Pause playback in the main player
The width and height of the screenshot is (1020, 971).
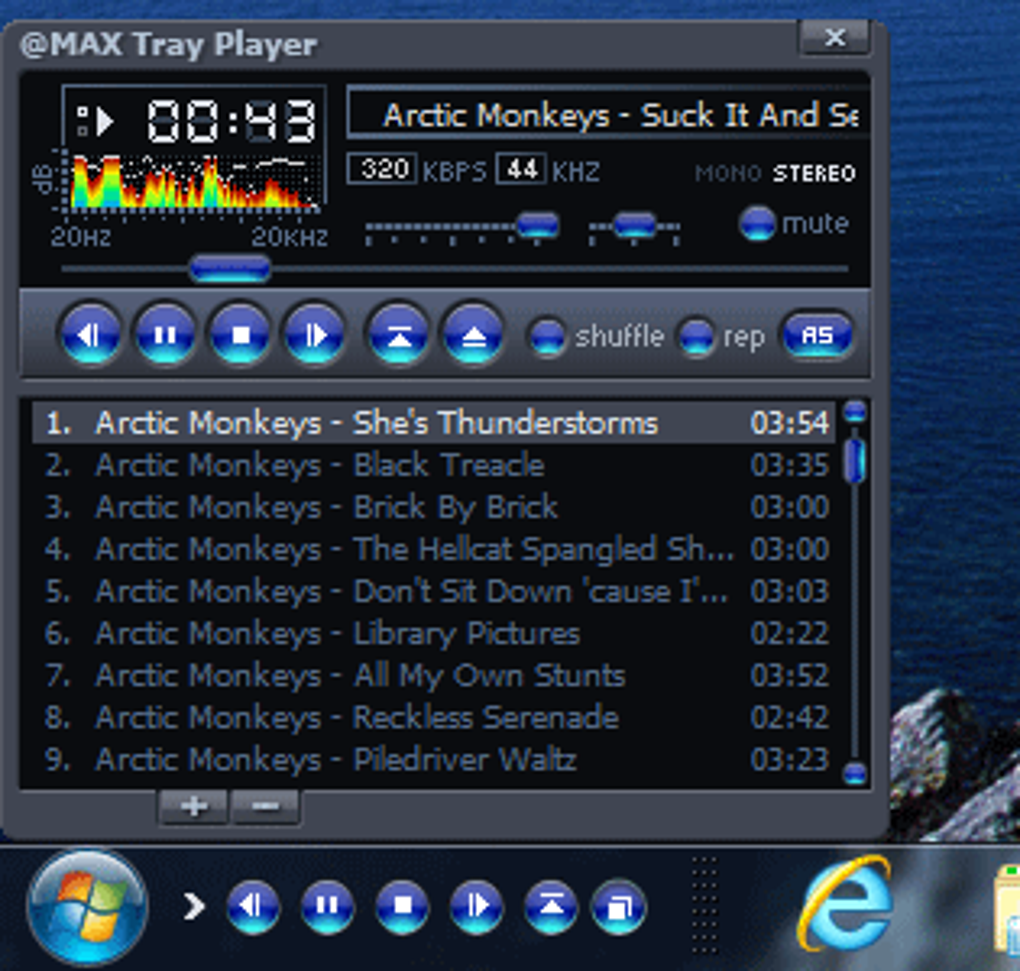[x=165, y=336]
